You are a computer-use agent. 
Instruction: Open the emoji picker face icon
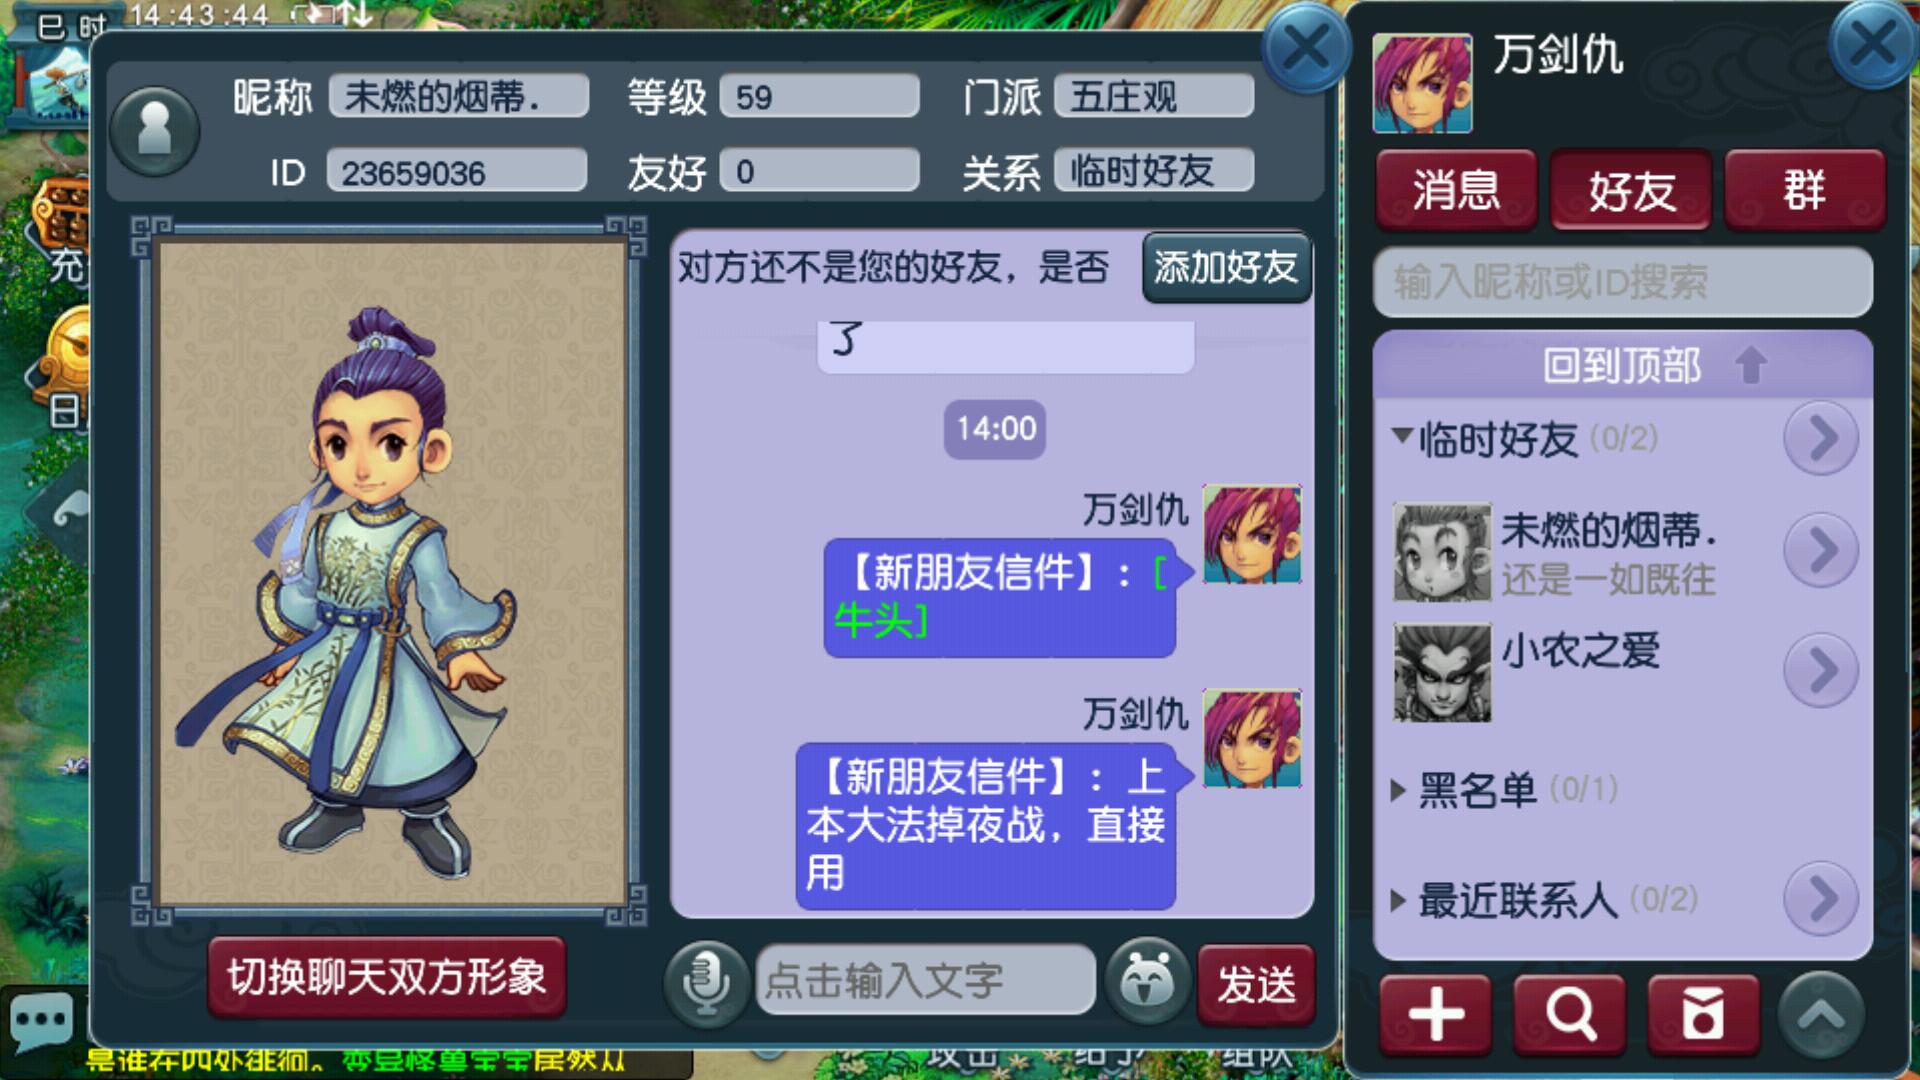[x=1148, y=982]
